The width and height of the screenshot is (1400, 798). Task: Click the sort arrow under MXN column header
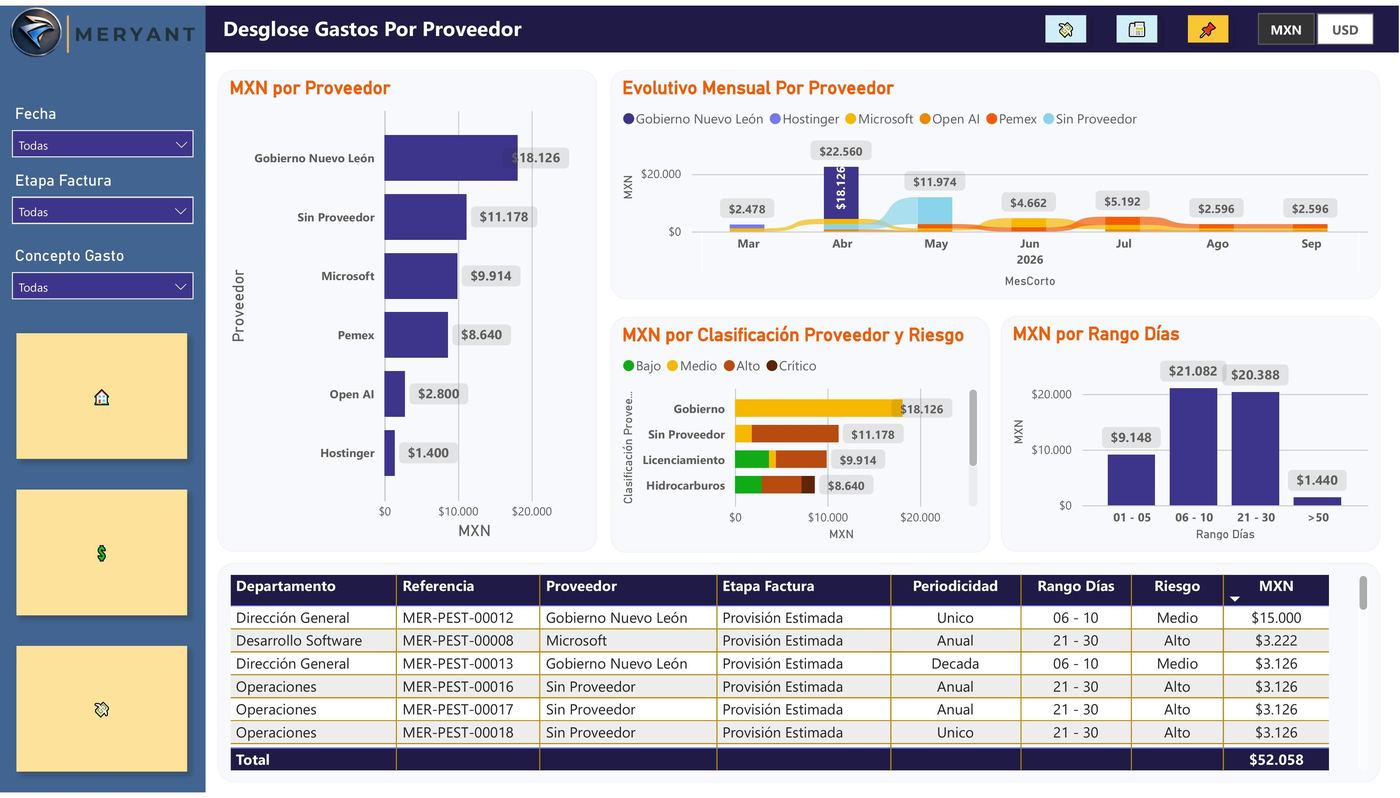pos(1235,599)
